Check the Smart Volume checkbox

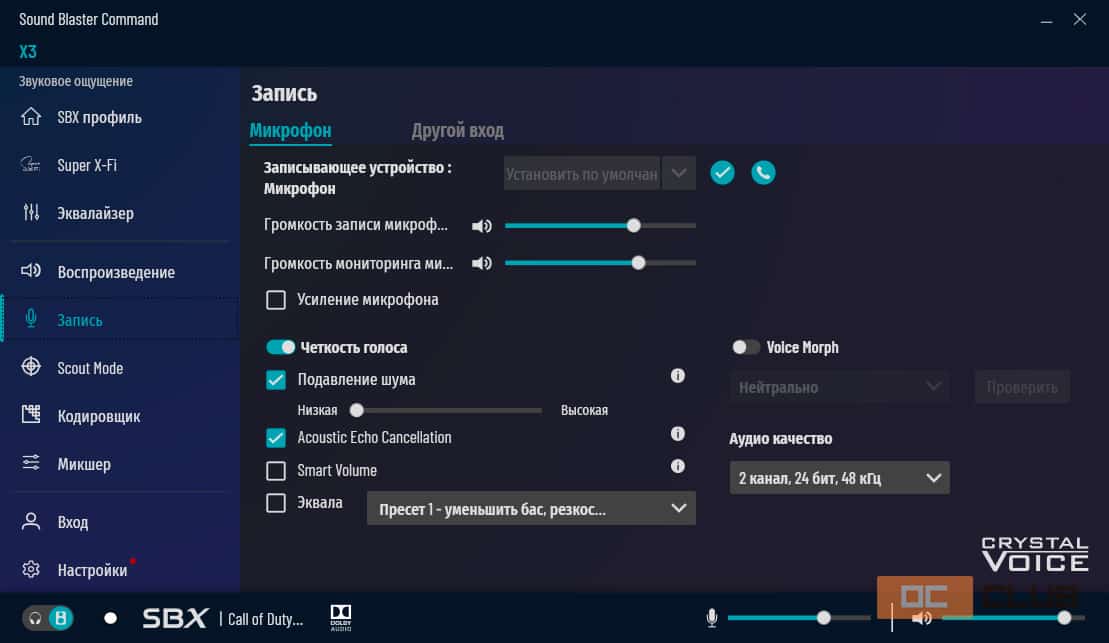[276, 470]
